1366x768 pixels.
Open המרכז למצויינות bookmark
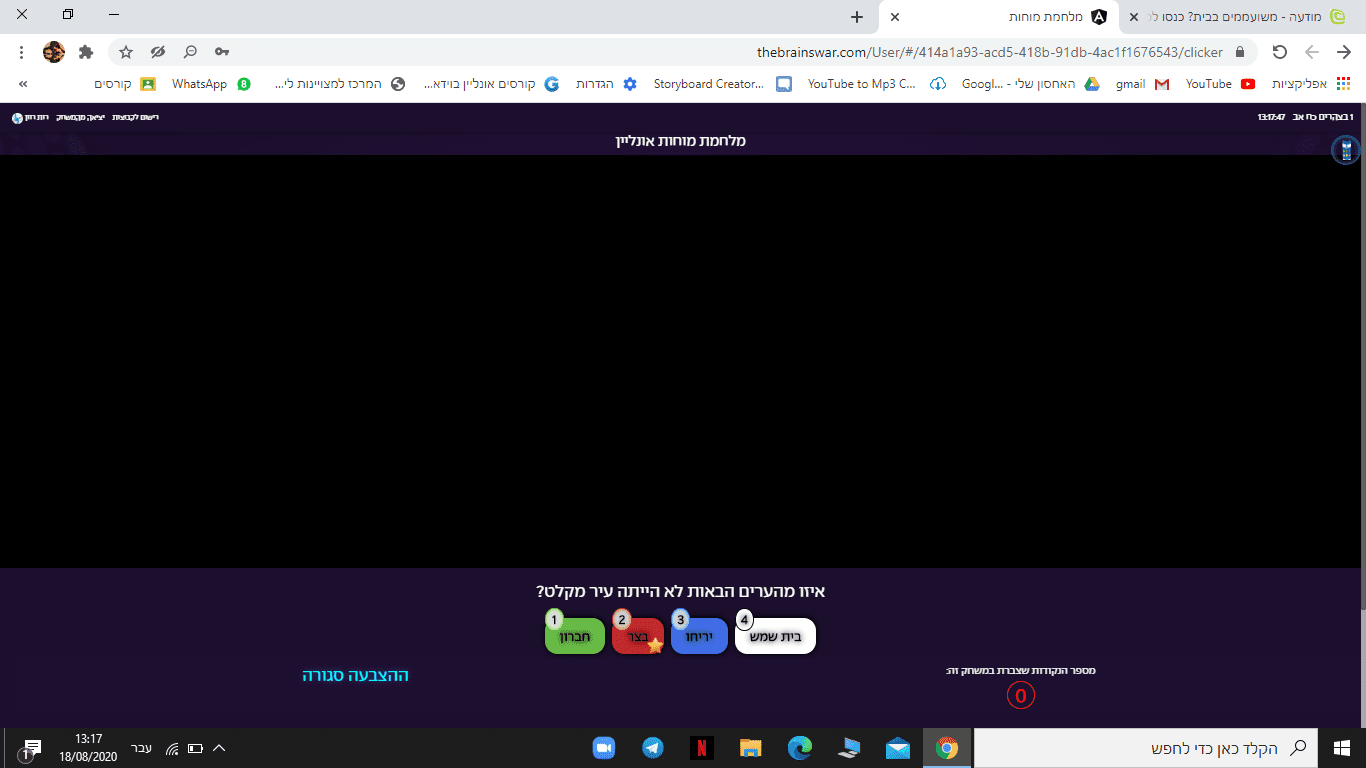click(340, 84)
